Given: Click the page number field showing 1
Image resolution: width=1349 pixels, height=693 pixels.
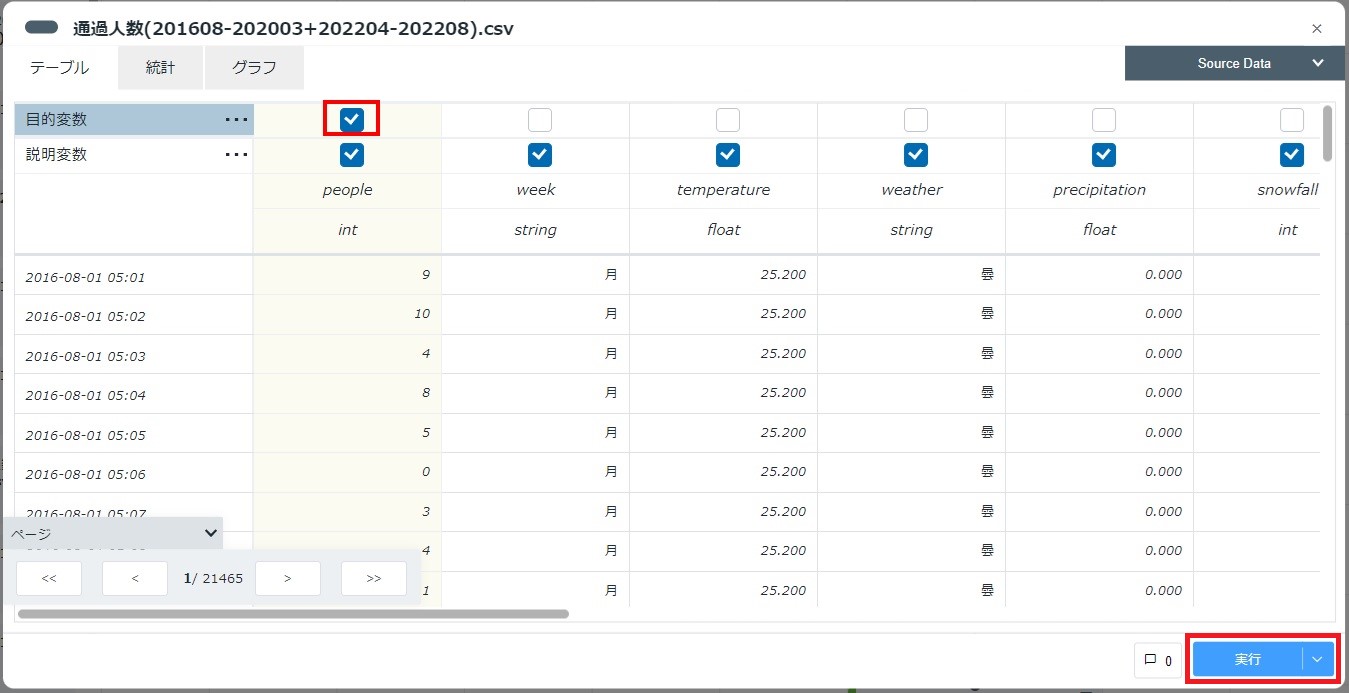Looking at the screenshot, I should pyautogui.click(x=187, y=578).
